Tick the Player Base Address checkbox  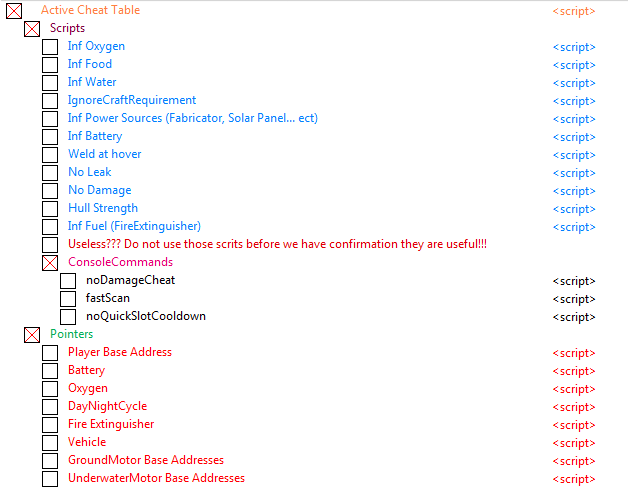pos(50,353)
